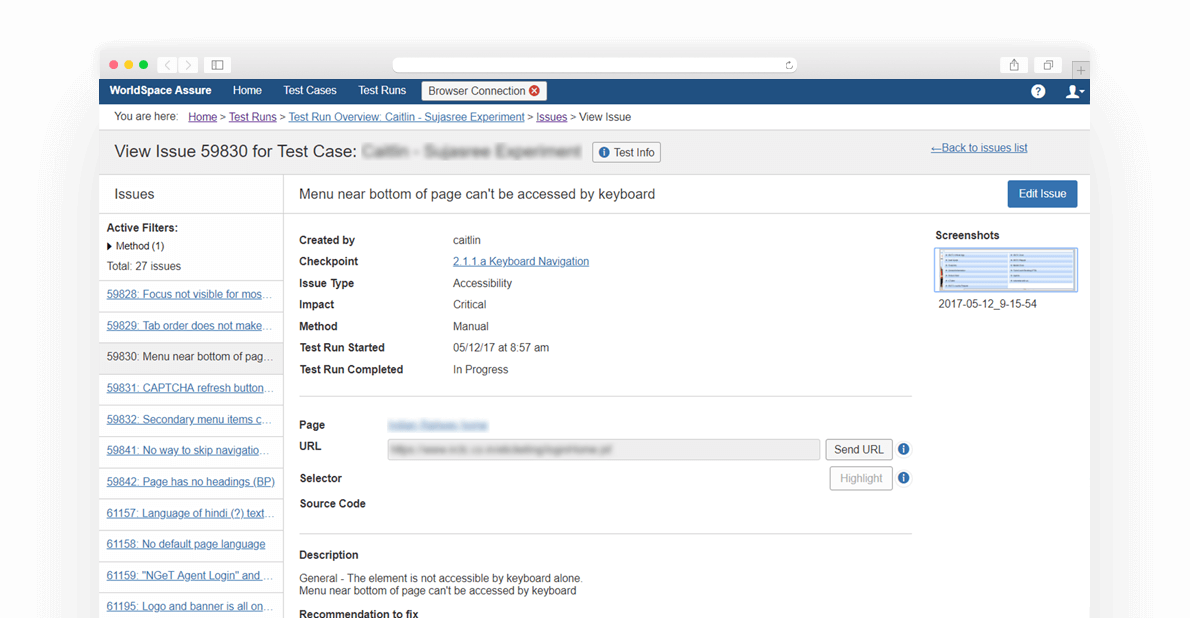Screen dimensions: 1190x618
Task: Open the Test Runs menu item
Action: coord(382,90)
